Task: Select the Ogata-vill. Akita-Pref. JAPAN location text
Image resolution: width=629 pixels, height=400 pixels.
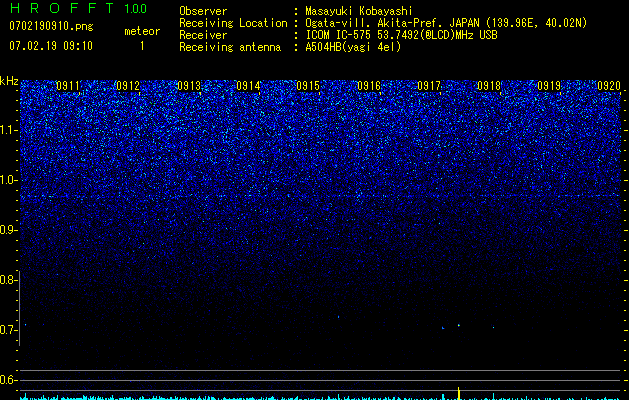Action: pyautogui.click(x=446, y=23)
